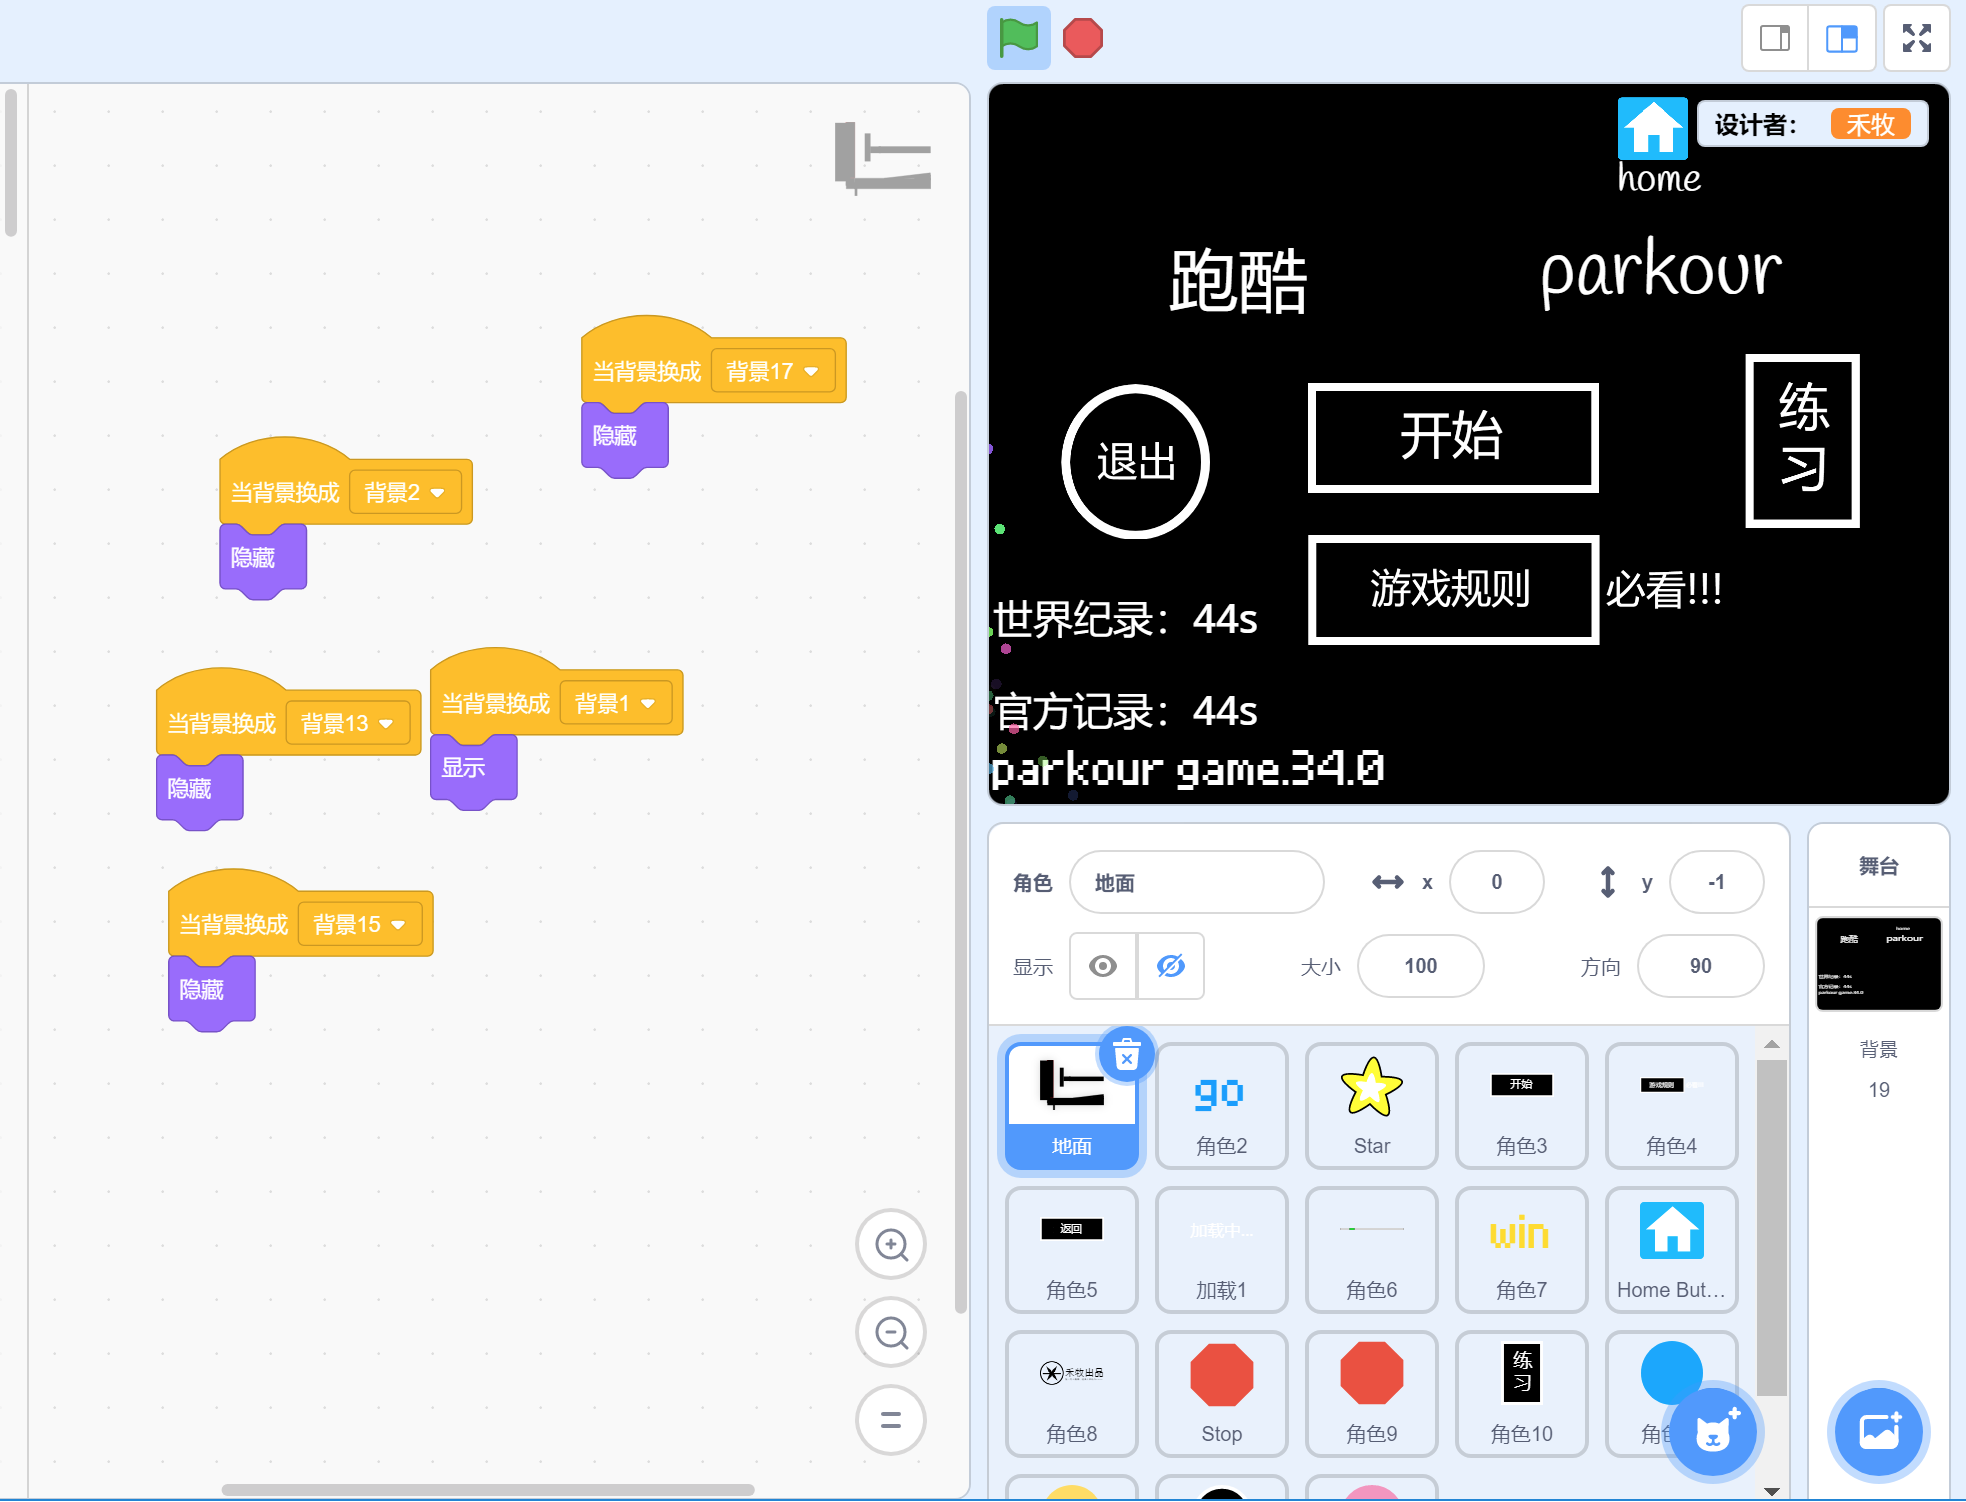Screen dimensions: 1966x1502
Task: Click the 大小 size field
Action: 1420,966
